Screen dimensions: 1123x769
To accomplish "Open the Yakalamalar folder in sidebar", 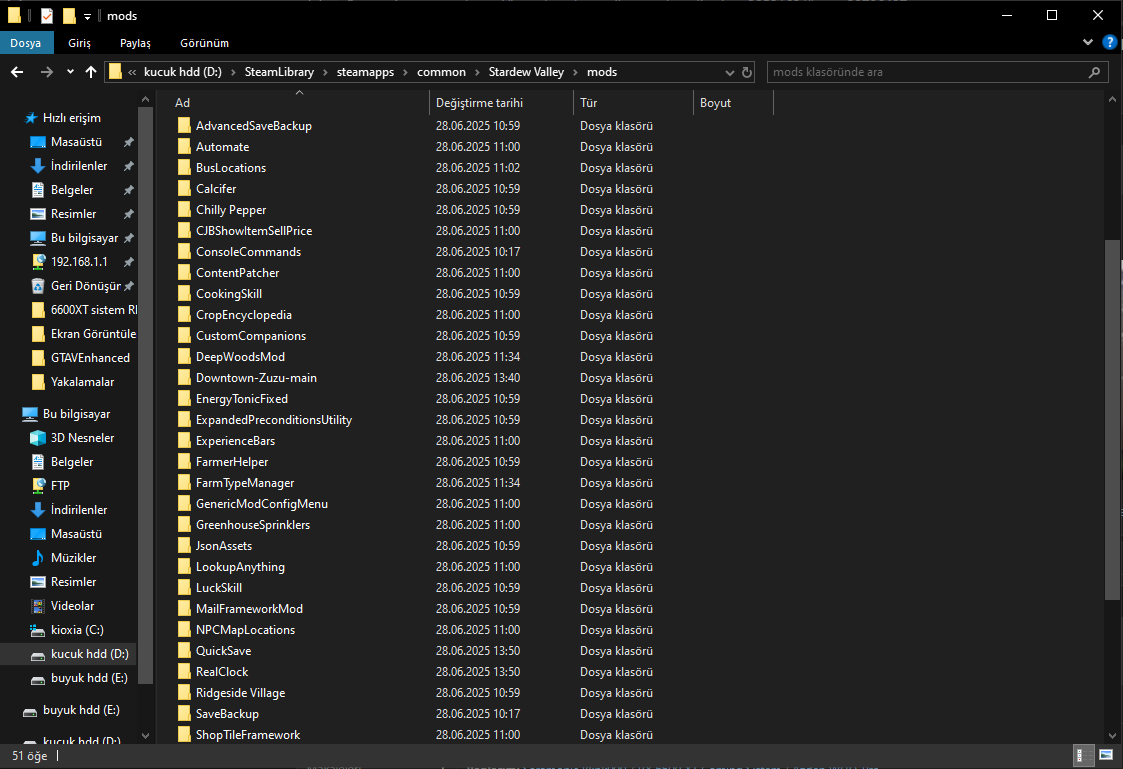I will [x=82, y=382].
